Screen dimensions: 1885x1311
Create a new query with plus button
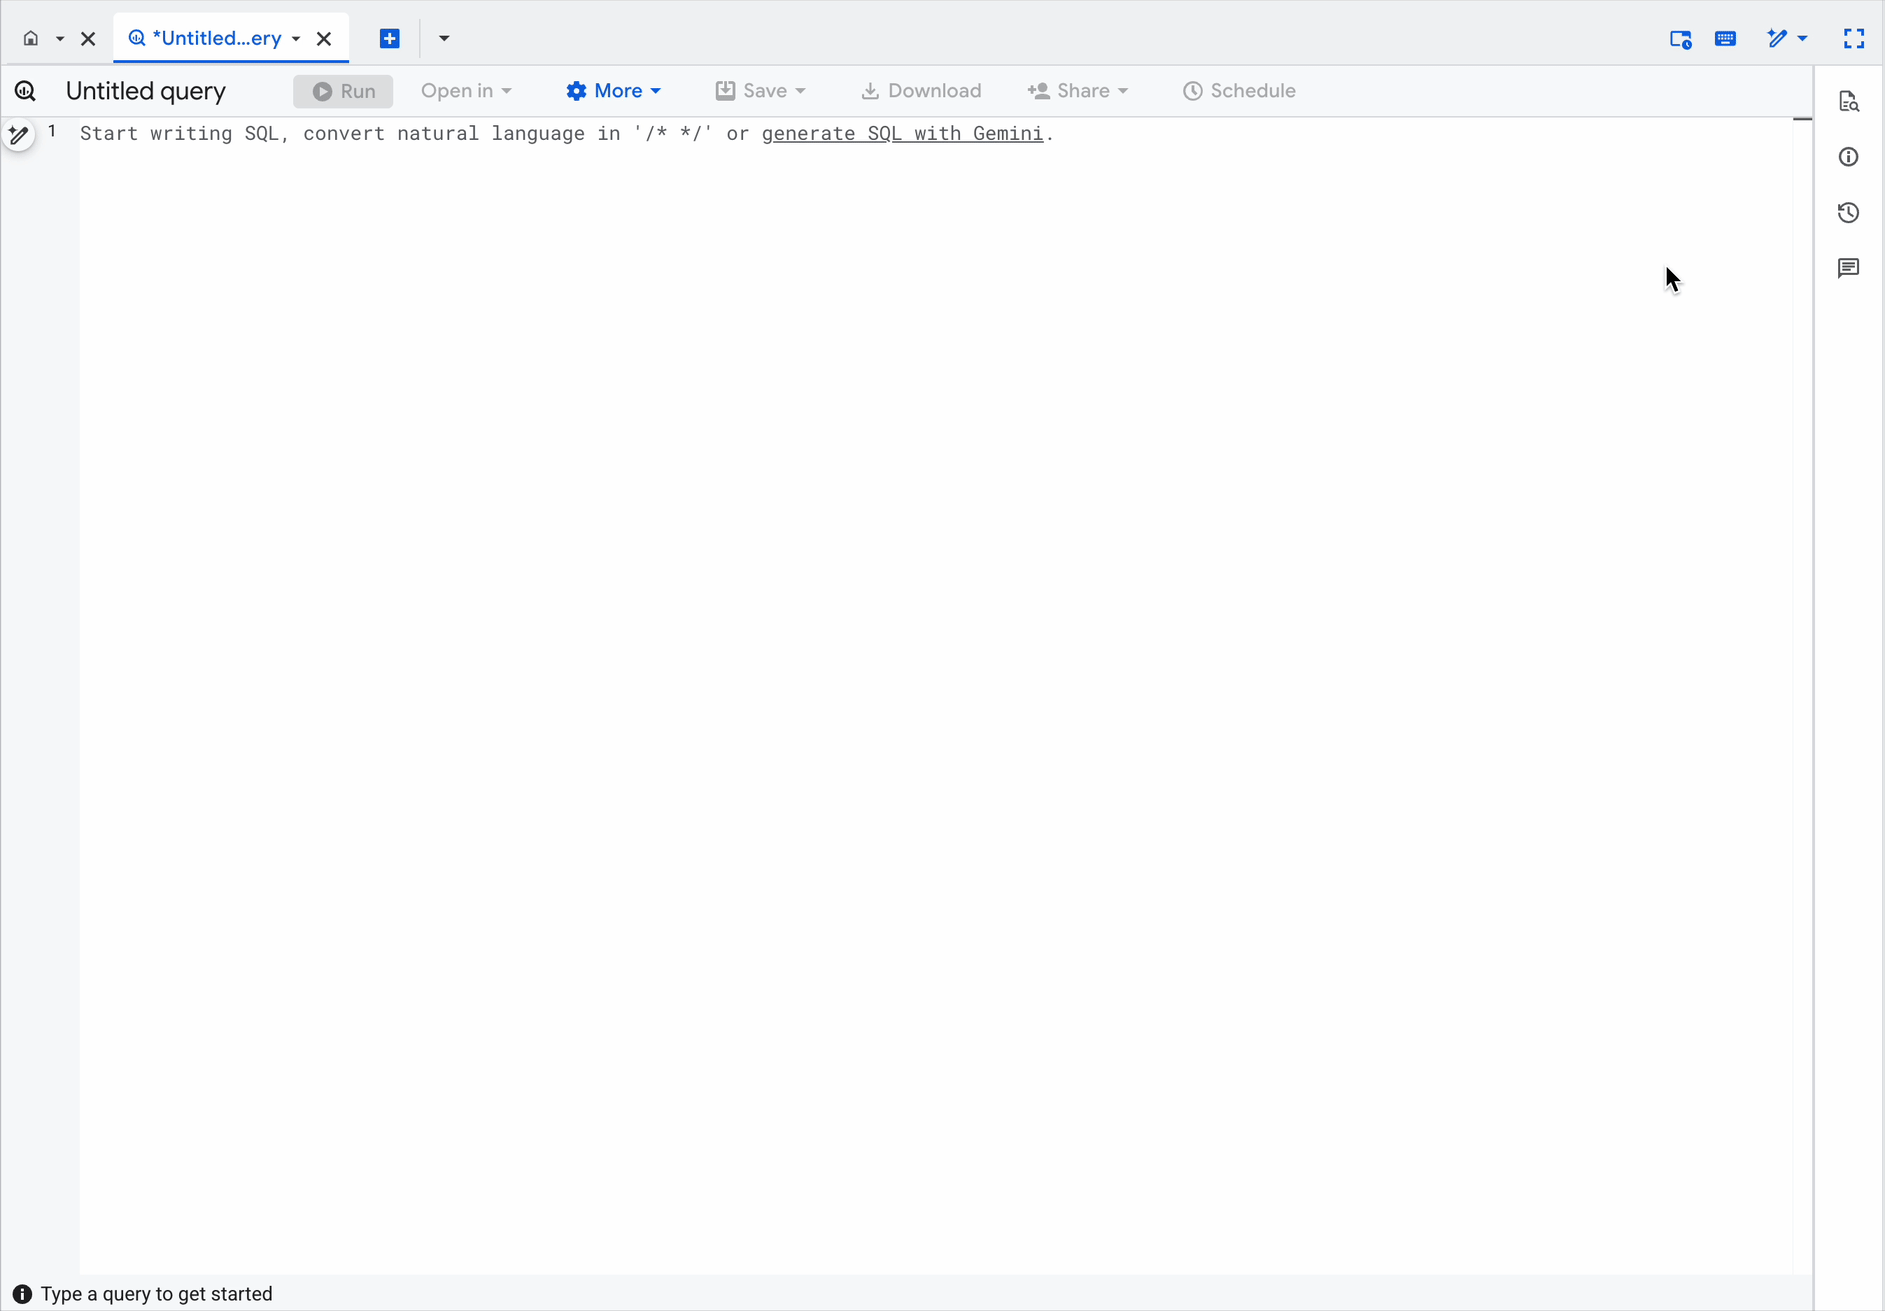pyautogui.click(x=390, y=39)
